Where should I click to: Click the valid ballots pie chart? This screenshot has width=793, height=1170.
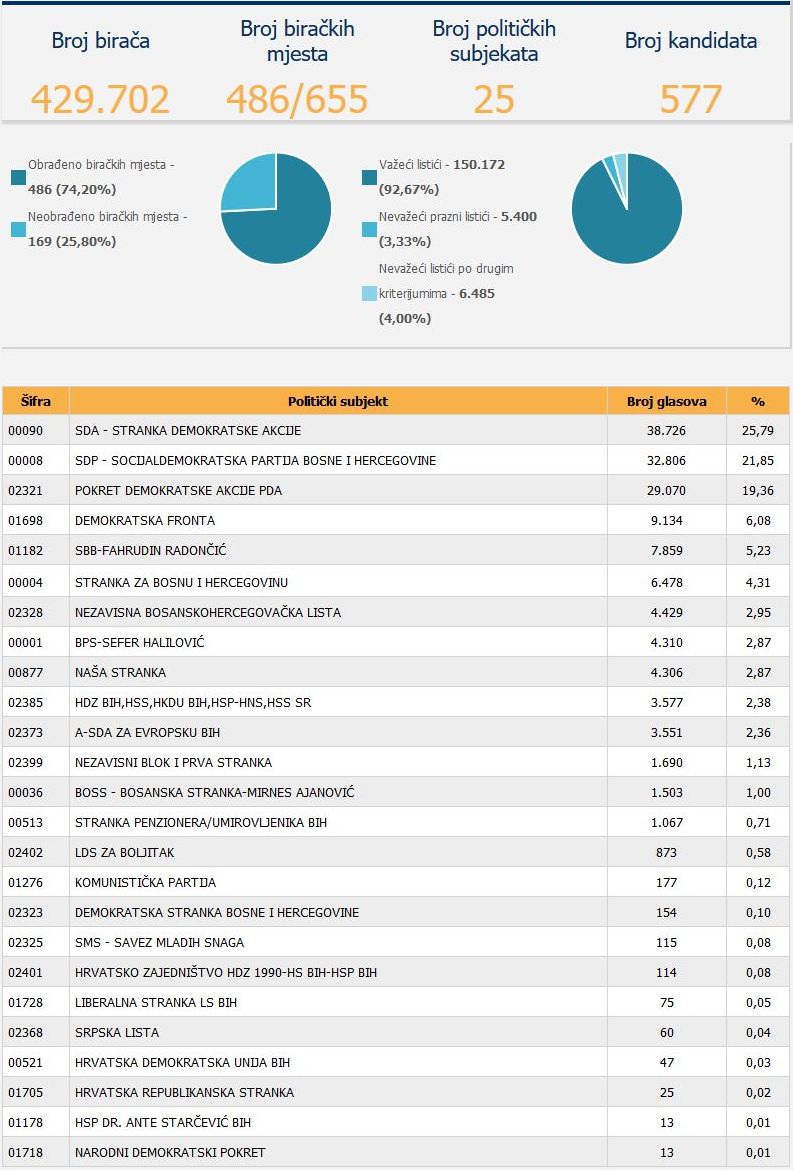627,208
